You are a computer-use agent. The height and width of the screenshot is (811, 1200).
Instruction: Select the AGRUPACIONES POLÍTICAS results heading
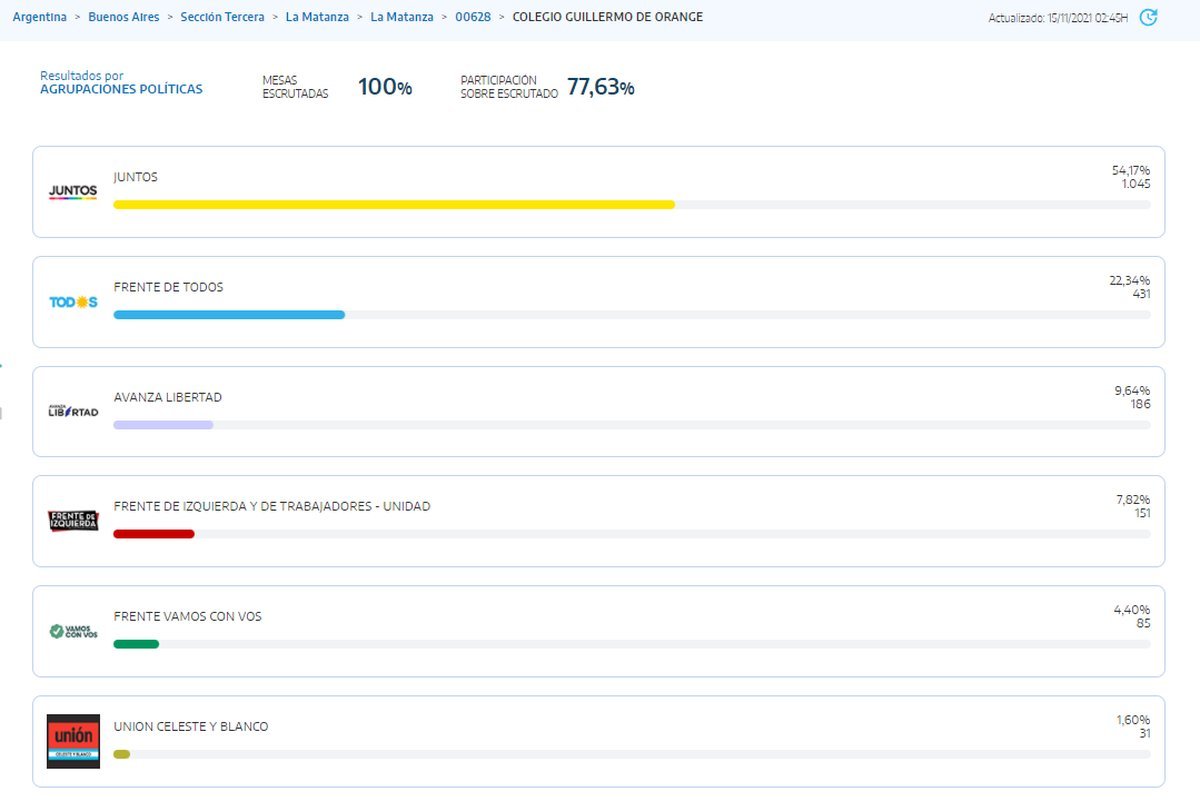tap(121, 89)
